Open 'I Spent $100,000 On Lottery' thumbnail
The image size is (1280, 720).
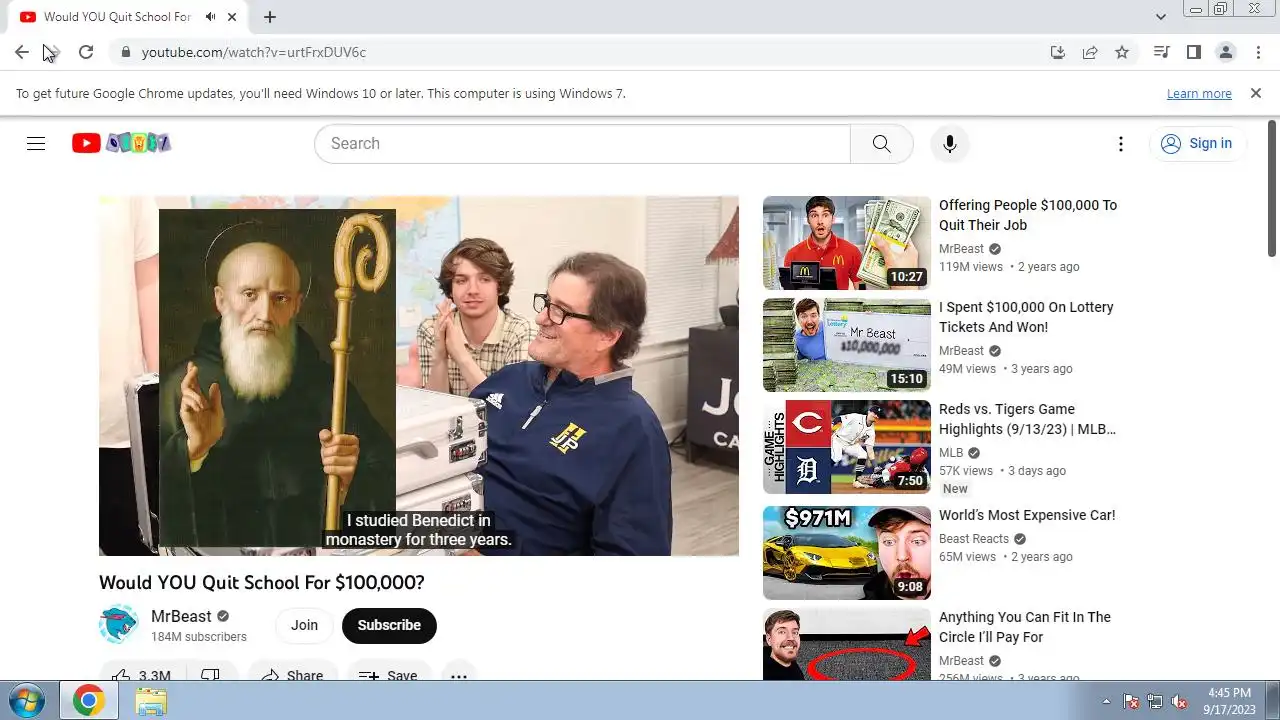847,345
